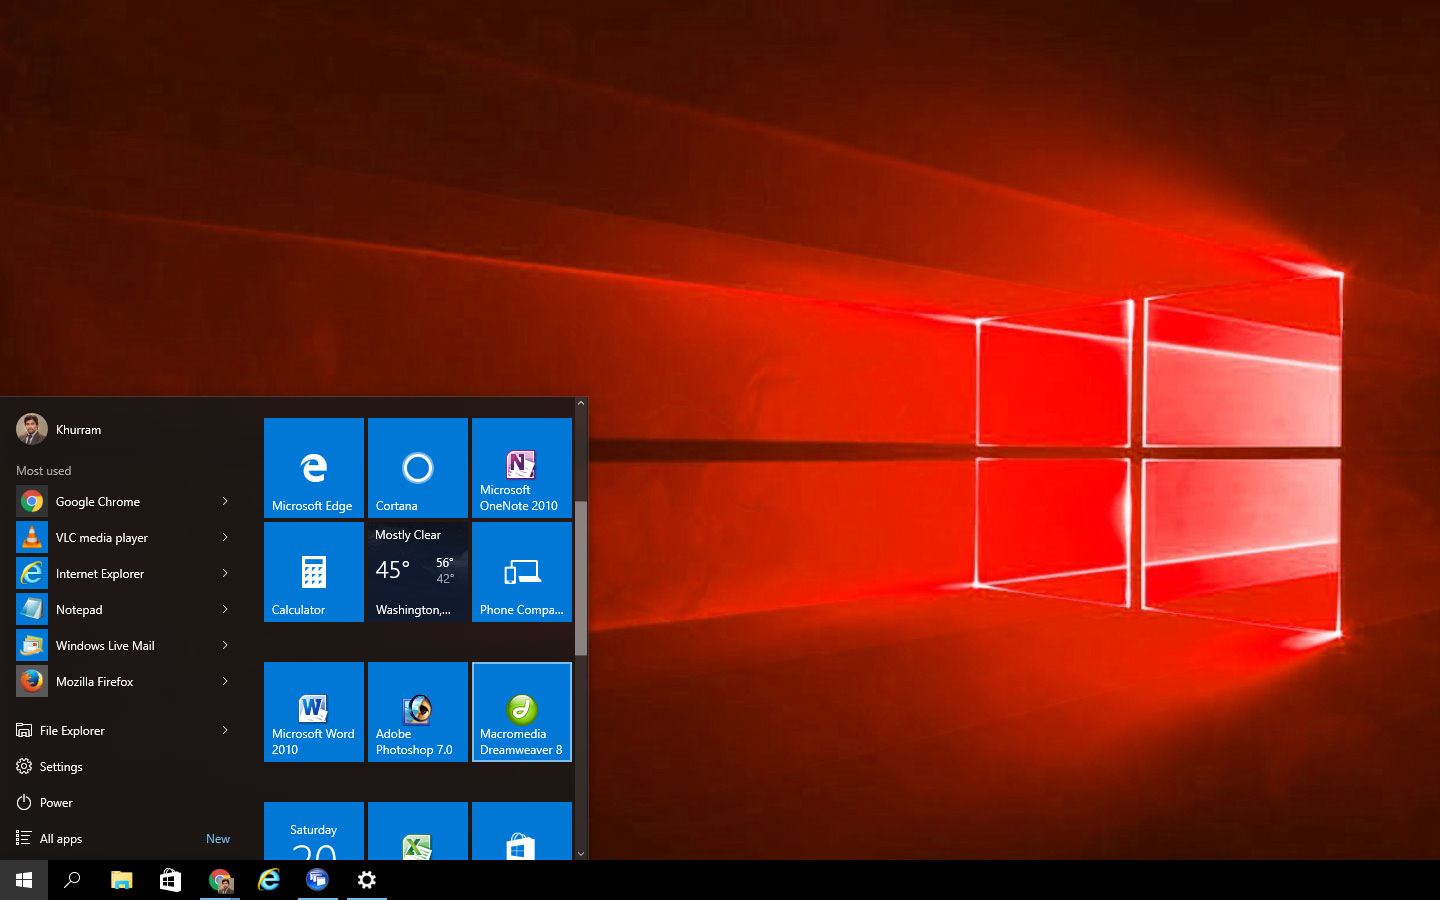Launch Adobe Photoshop 7.0 tile

coord(417,712)
